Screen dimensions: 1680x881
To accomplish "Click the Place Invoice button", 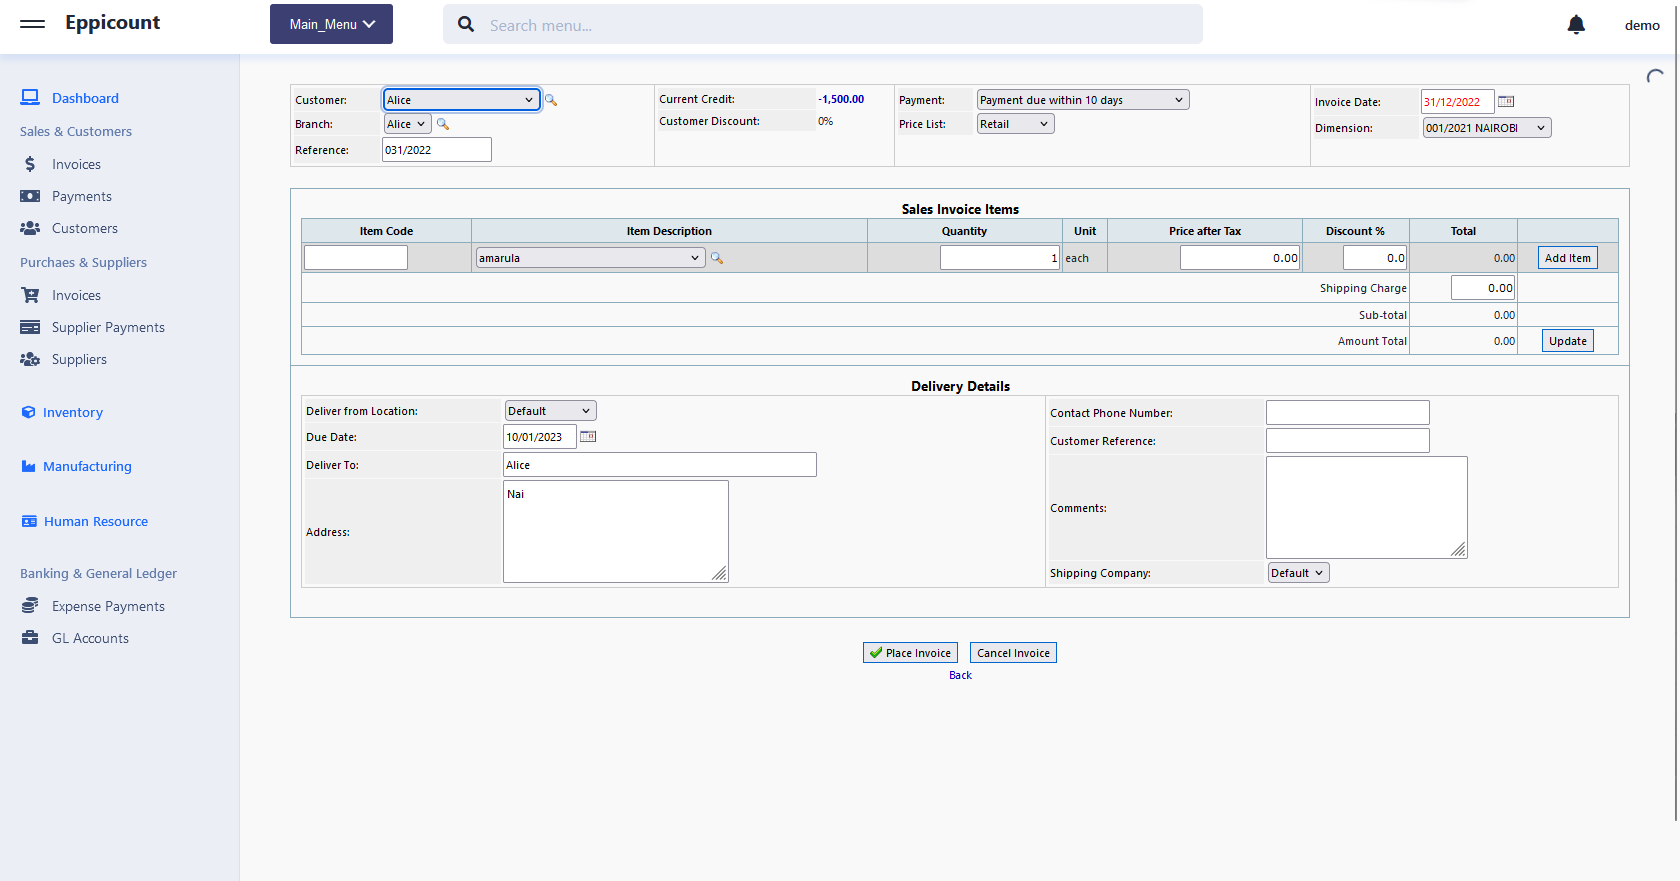I will 910,653.
